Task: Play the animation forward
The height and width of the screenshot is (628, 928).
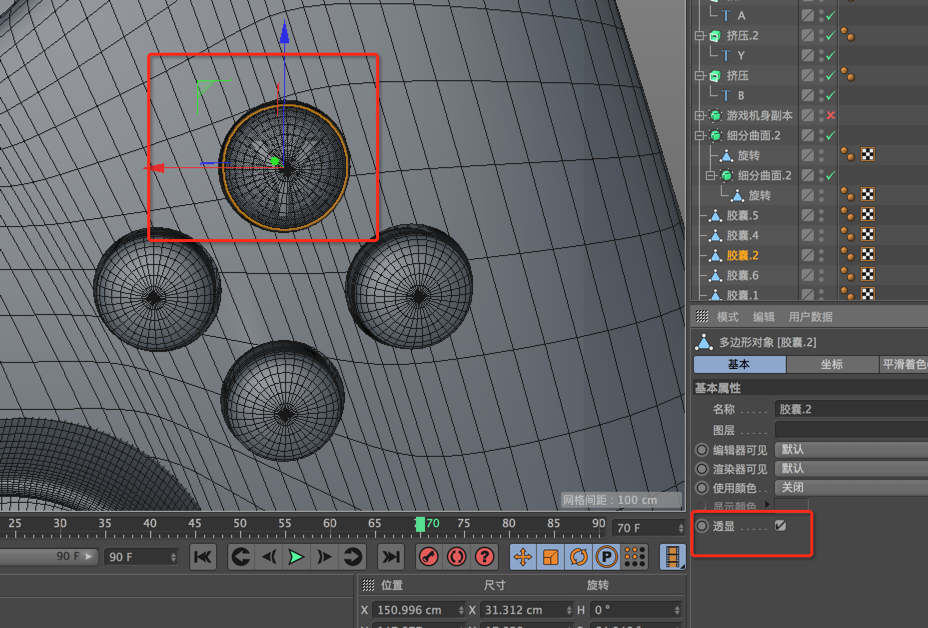Action: (x=296, y=557)
